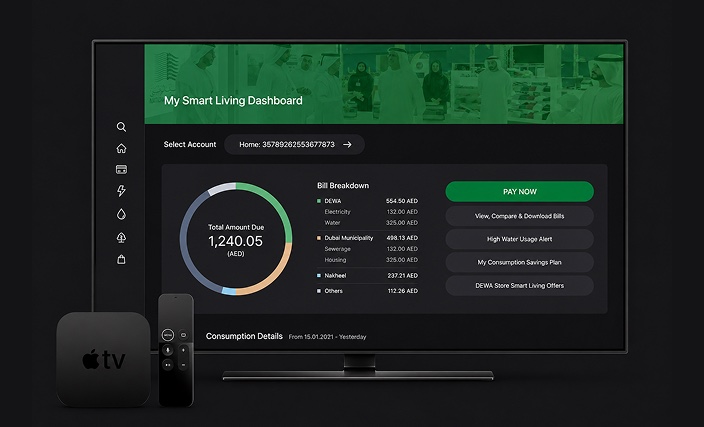Click the arrow next to account number
Screen dimensions: 704x427
(x=347, y=145)
